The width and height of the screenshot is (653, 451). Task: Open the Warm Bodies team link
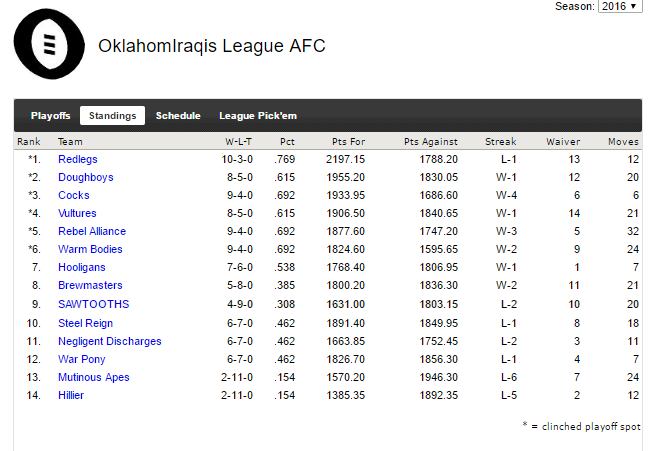click(x=90, y=249)
